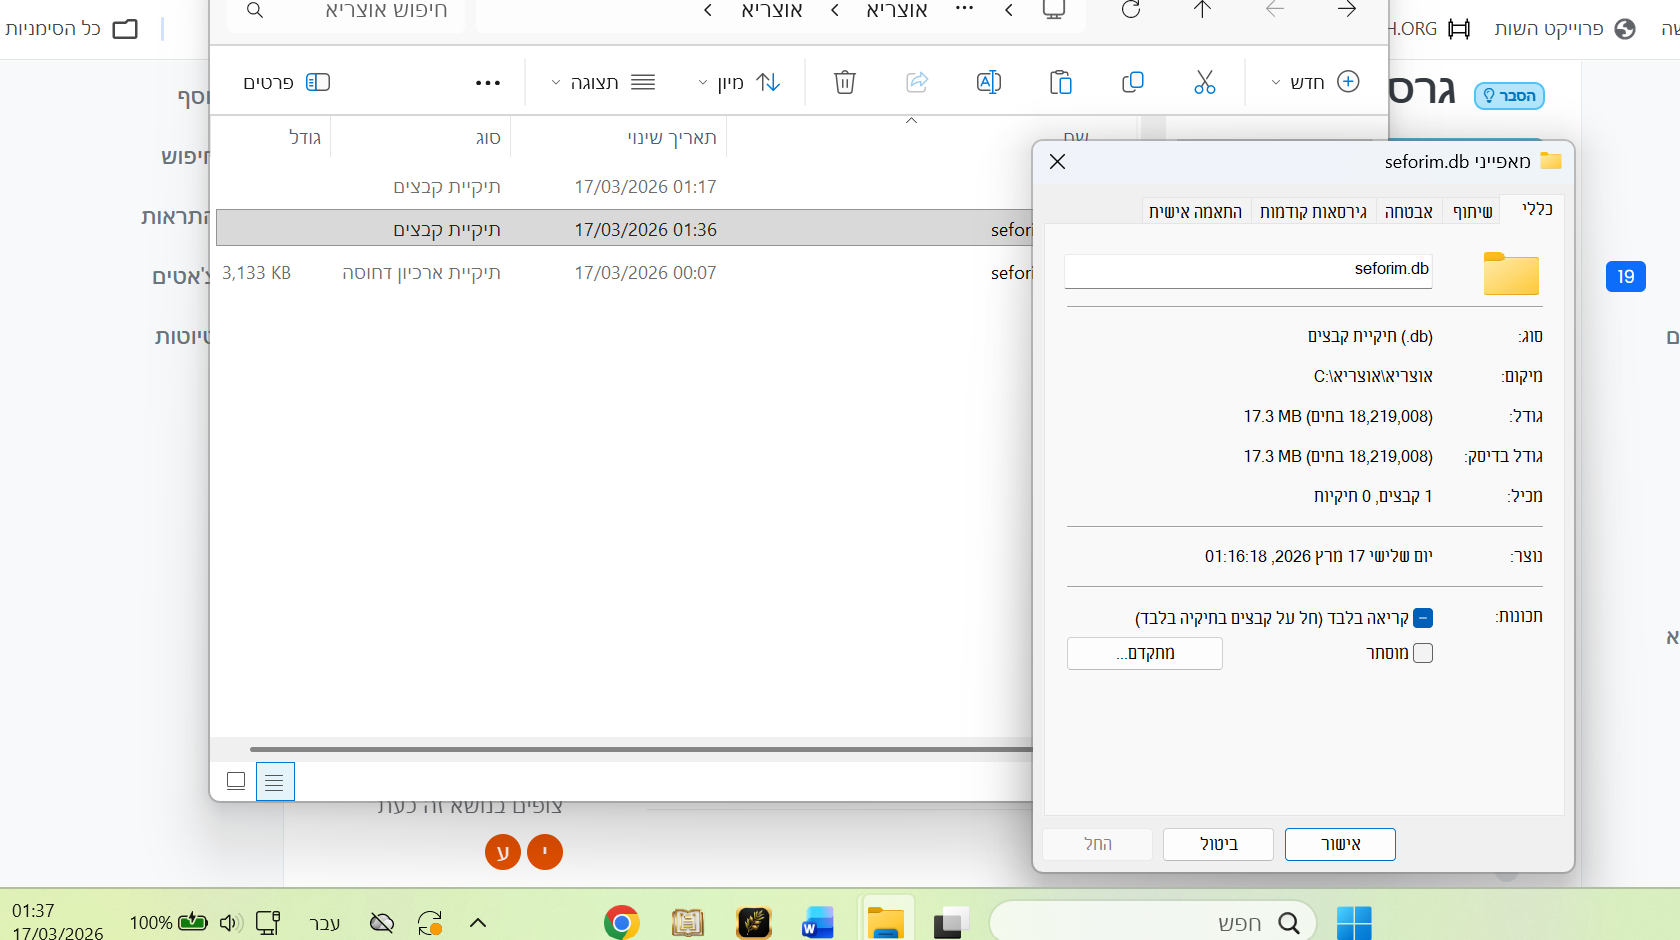Click the network display tray icon
The image size is (1680, 940).
pyautogui.click(x=268, y=922)
